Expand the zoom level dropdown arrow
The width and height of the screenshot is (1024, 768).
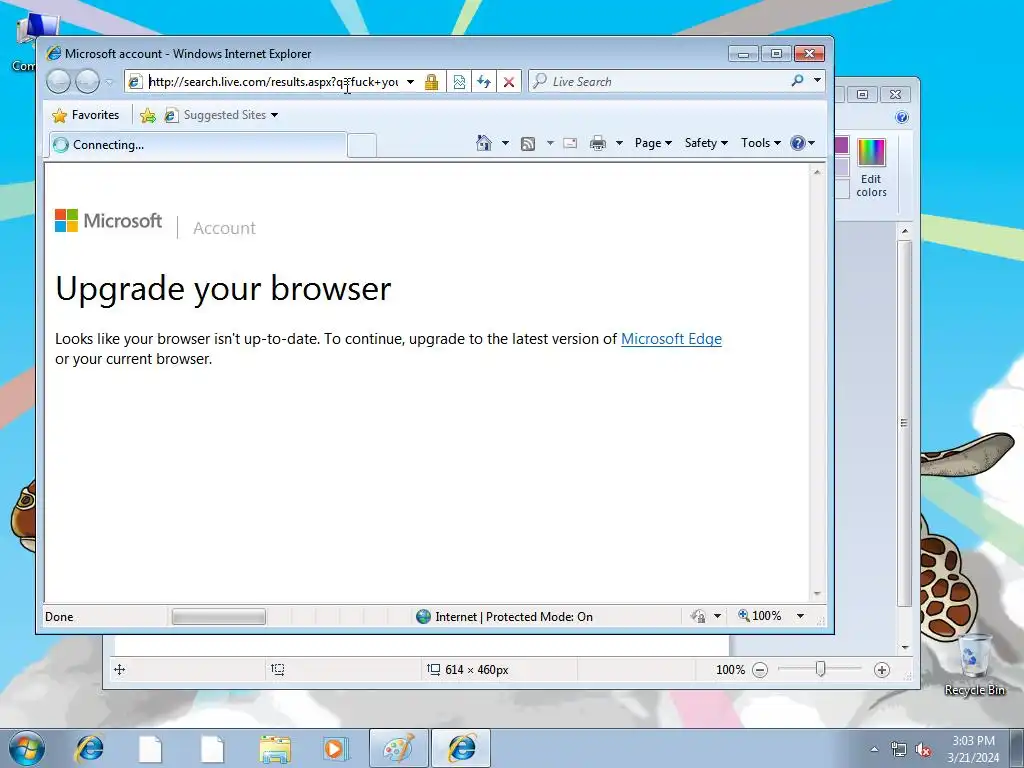801,616
